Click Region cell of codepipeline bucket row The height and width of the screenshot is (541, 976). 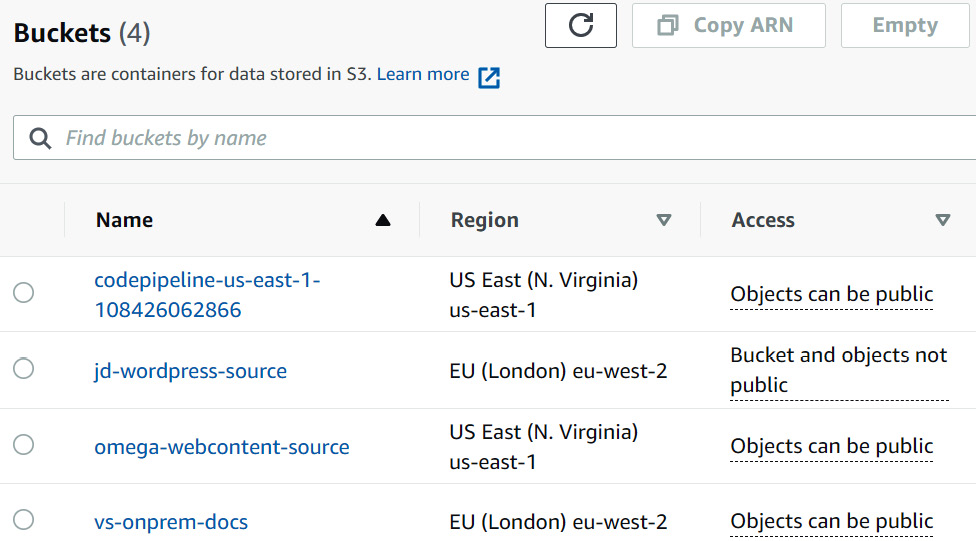coord(544,295)
